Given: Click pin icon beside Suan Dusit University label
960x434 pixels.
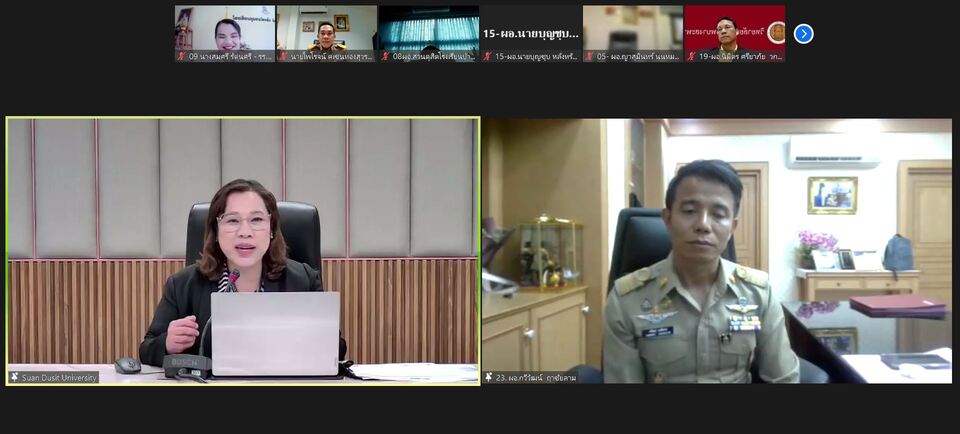Looking at the screenshot, I should (15, 377).
